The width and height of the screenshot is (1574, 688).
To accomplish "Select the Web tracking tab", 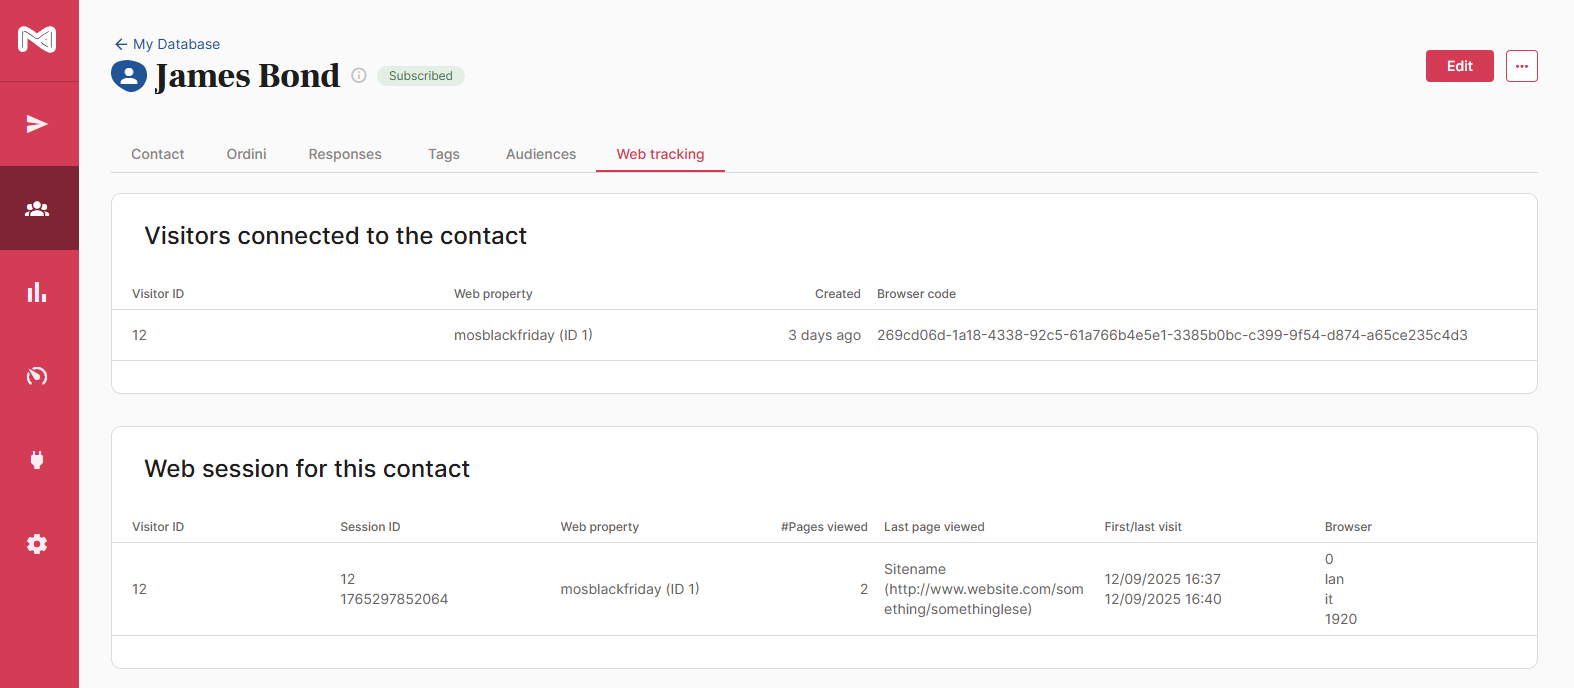I will (660, 154).
